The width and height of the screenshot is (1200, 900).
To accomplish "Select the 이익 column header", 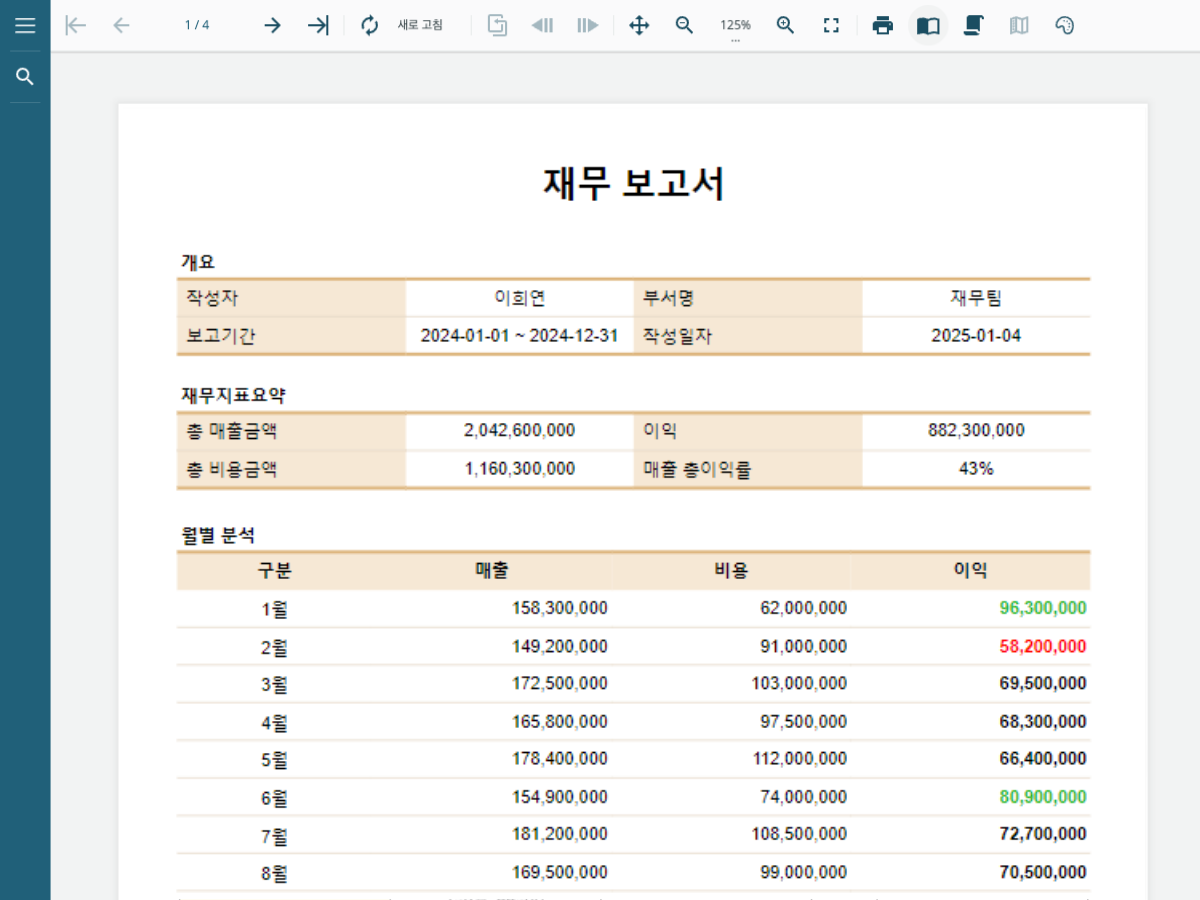I will tap(970, 571).
